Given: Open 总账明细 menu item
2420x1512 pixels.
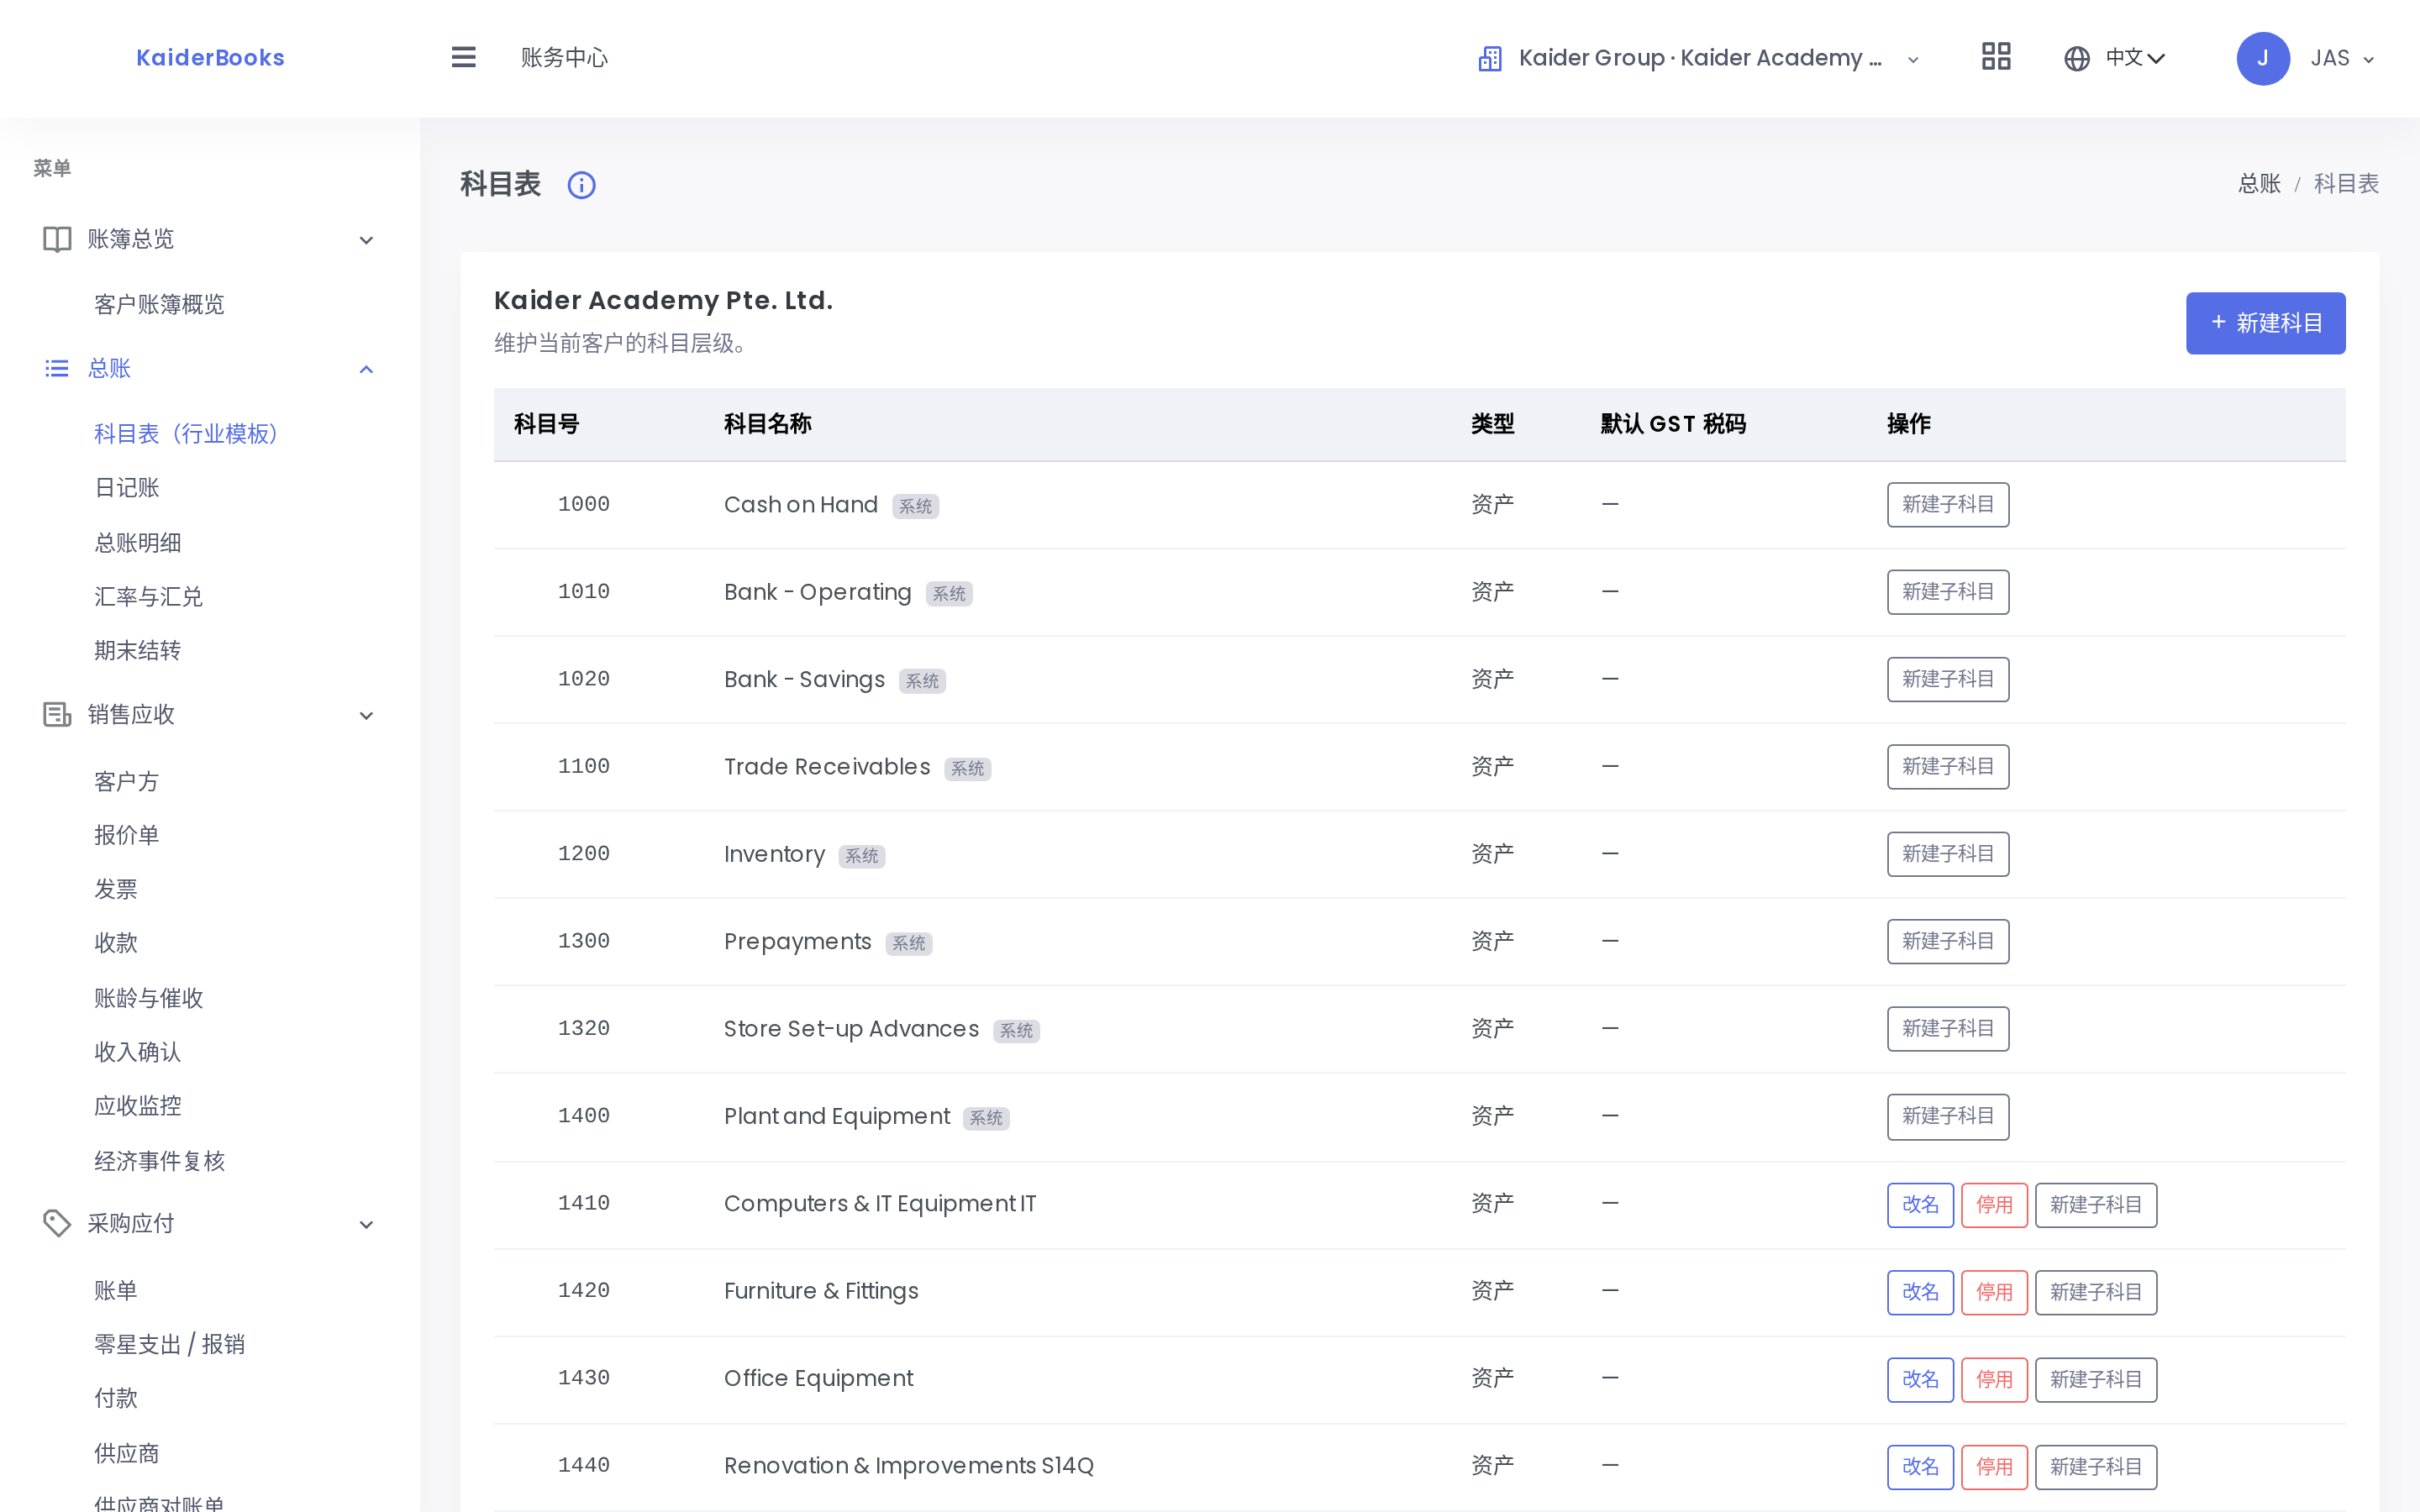Looking at the screenshot, I should pyautogui.click(x=137, y=543).
